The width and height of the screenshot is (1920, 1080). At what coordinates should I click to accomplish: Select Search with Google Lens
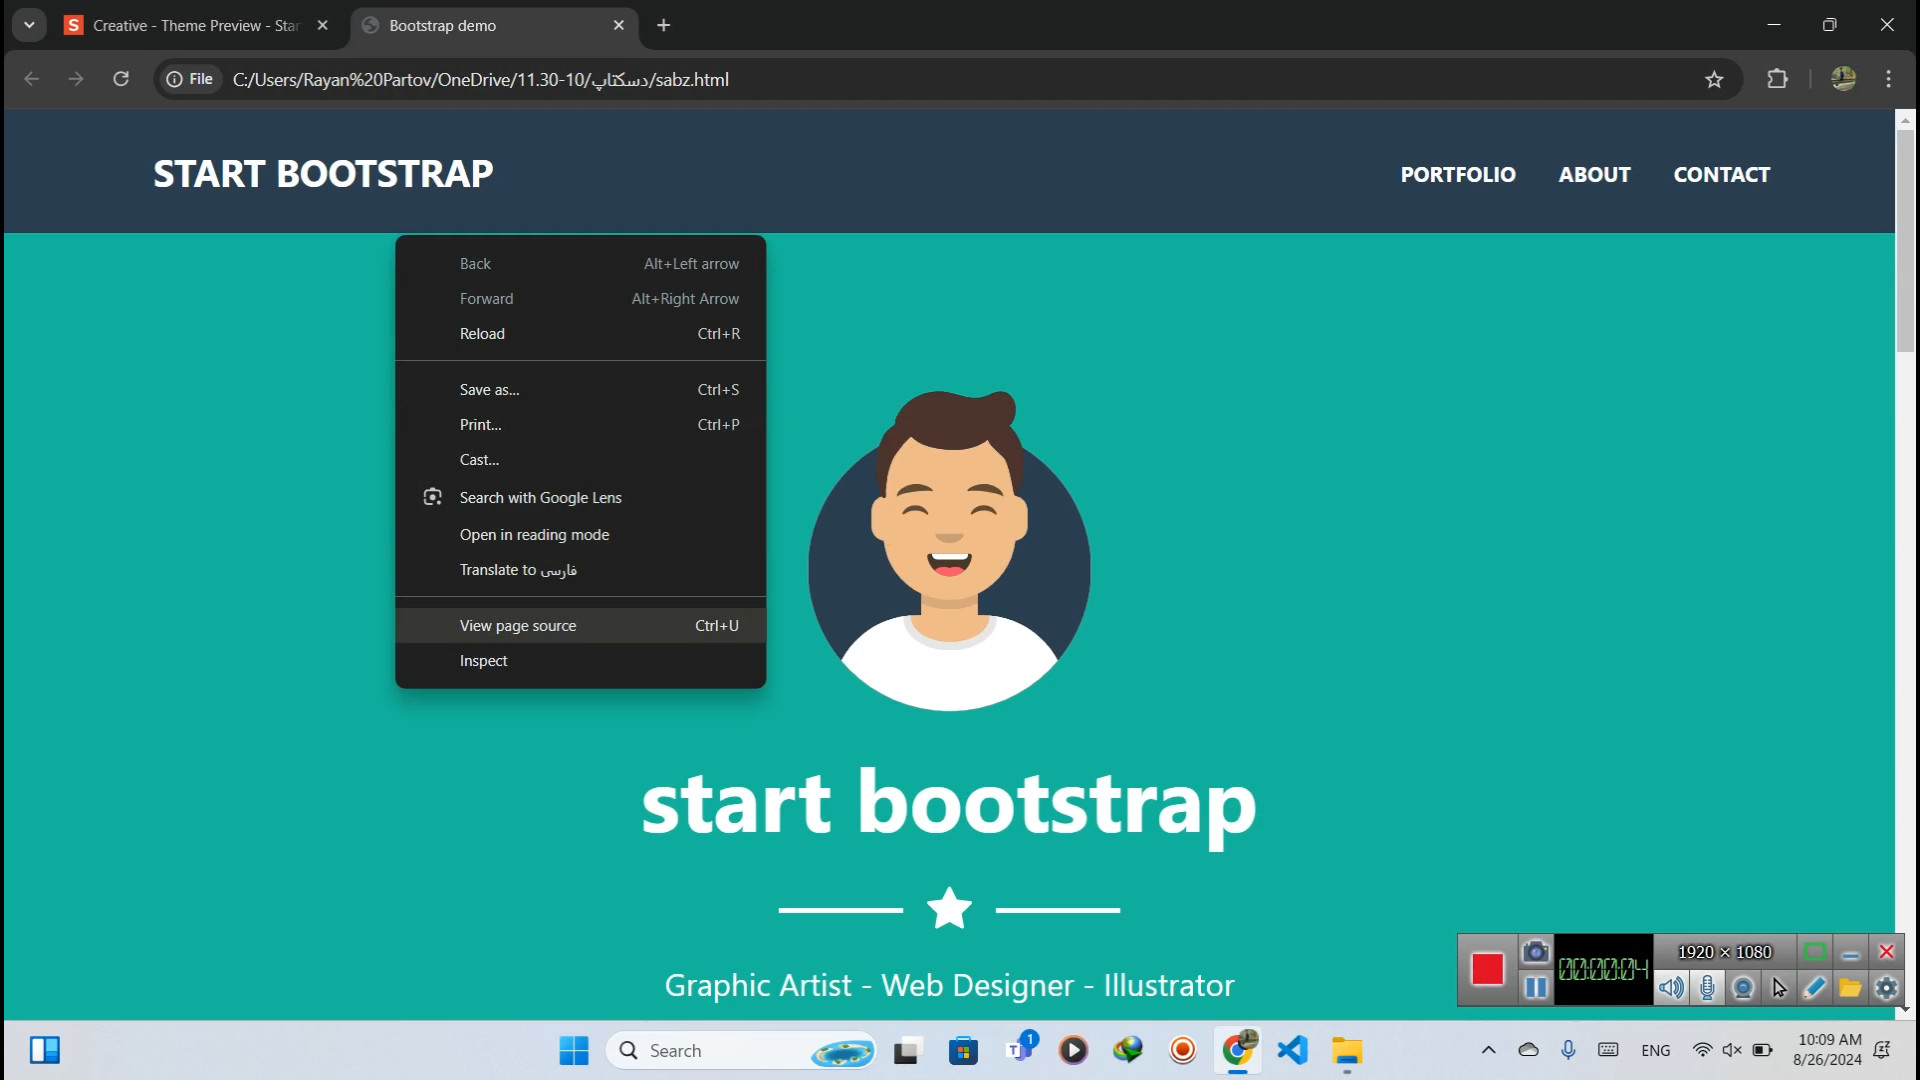pos(580,498)
